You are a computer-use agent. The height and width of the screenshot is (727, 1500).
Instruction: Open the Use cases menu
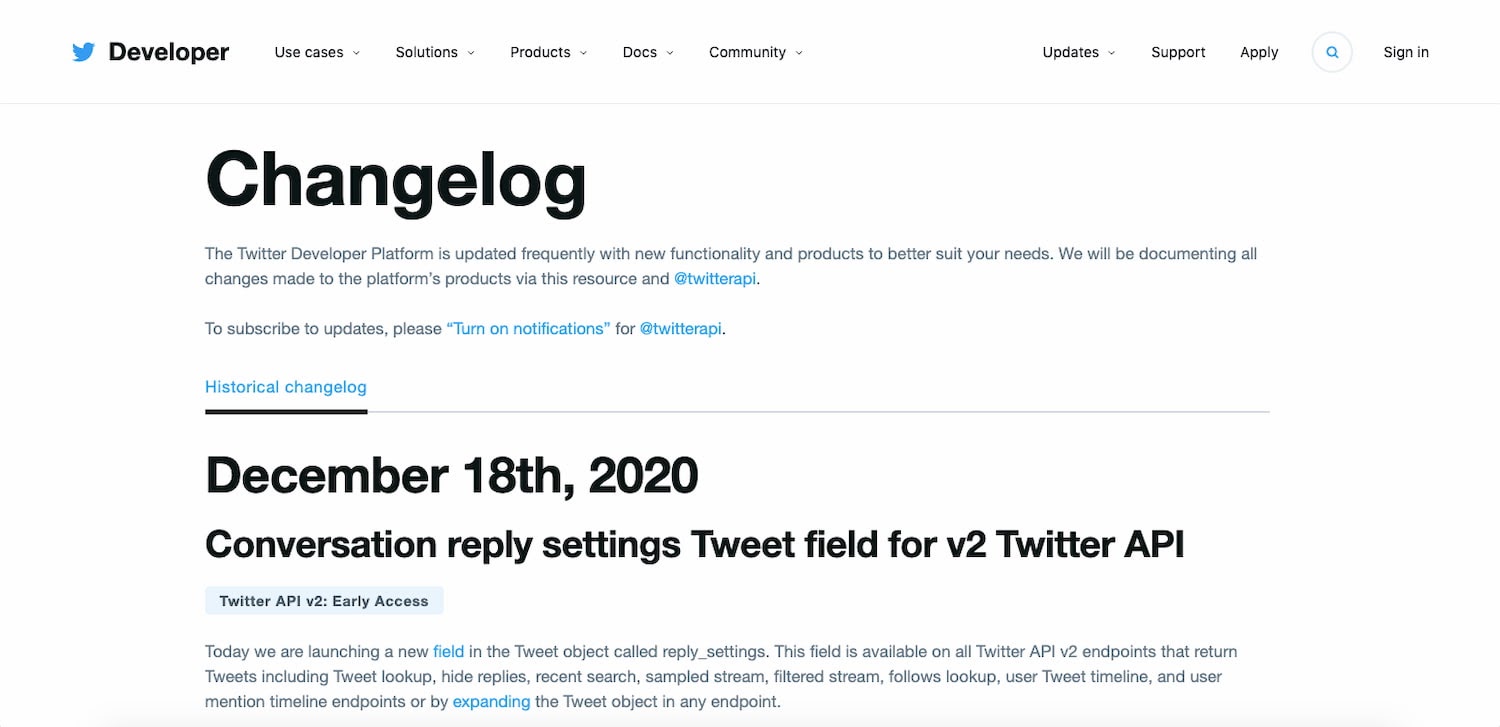(x=309, y=52)
